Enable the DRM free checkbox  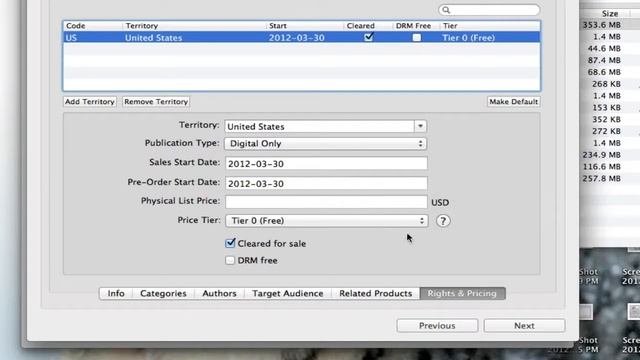click(x=230, y=260)
